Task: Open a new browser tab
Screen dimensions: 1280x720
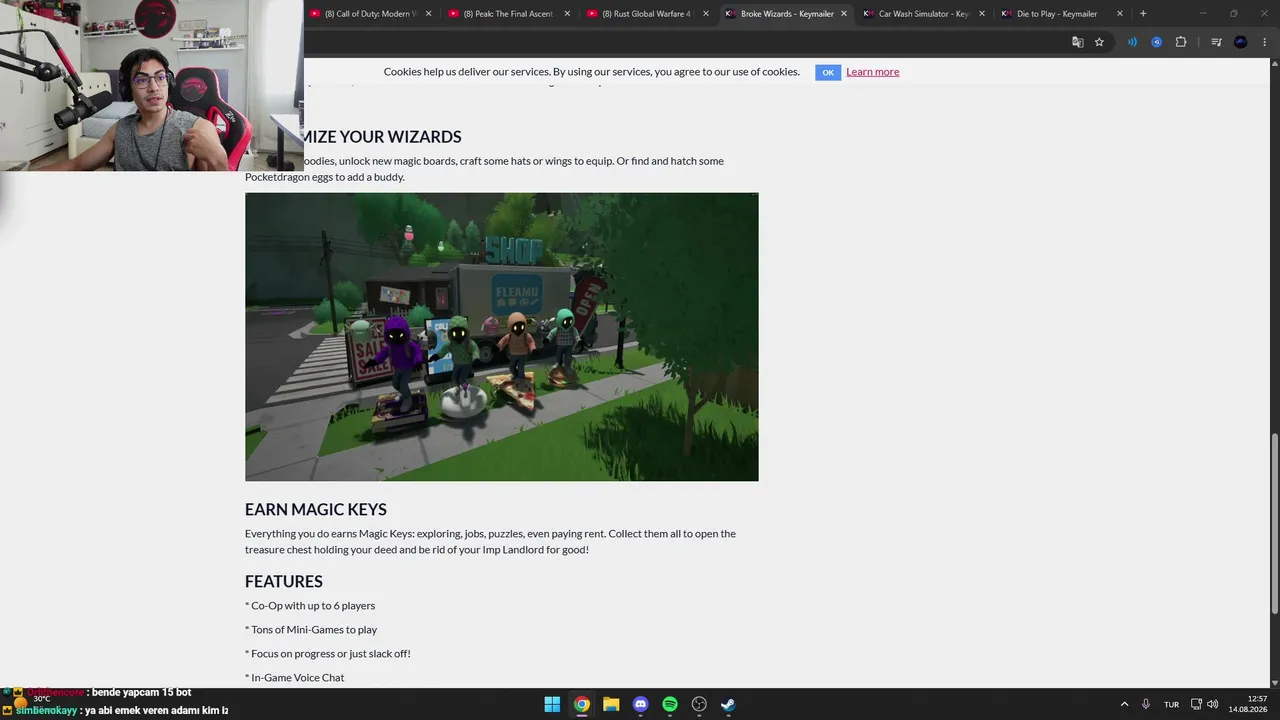Action: [1143, 14]
